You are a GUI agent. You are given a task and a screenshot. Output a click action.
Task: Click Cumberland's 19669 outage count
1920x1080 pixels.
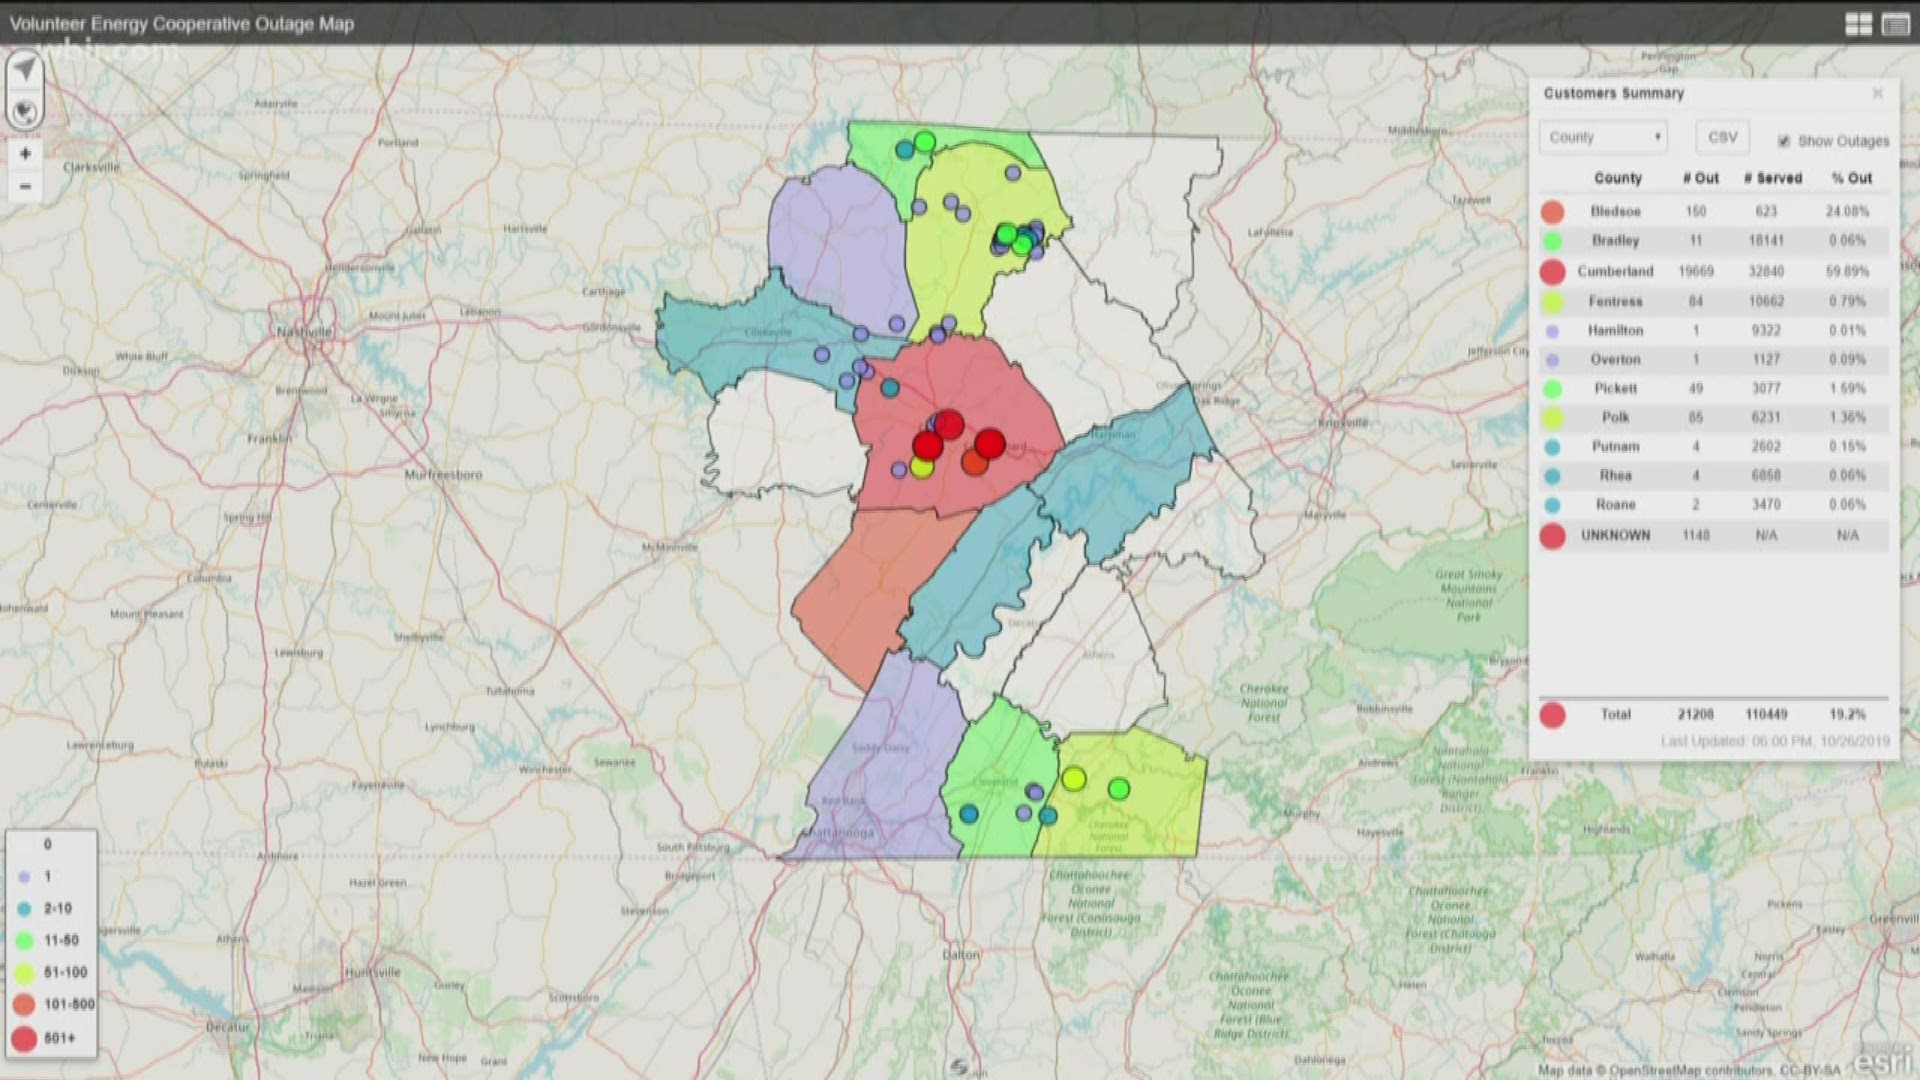pyautogui.click(x=1696, y=271)
